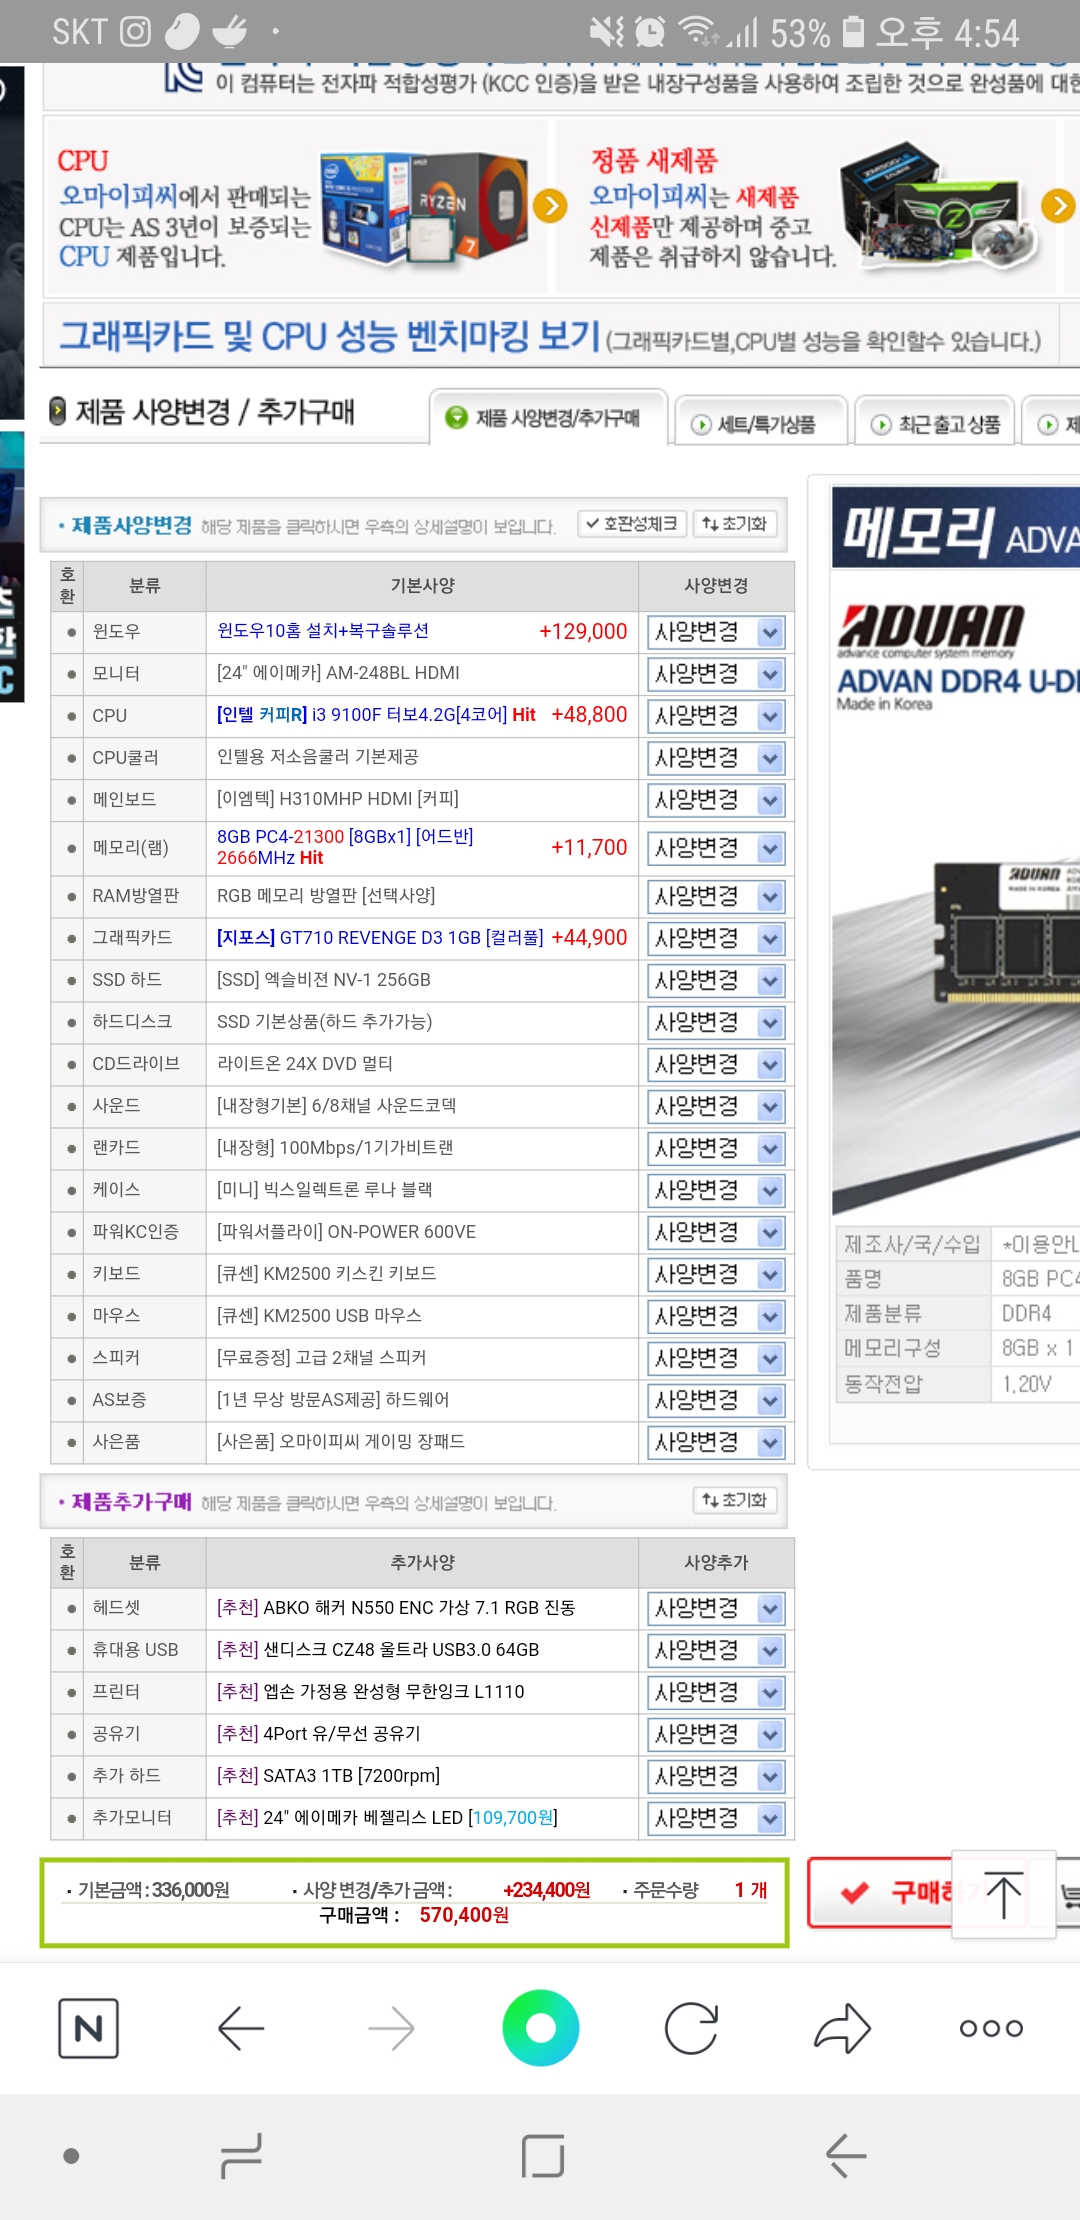Open 추가모니터 사양변경 dropdown
This screenshot has height=2220, width=1080.
pos(716,1818)
